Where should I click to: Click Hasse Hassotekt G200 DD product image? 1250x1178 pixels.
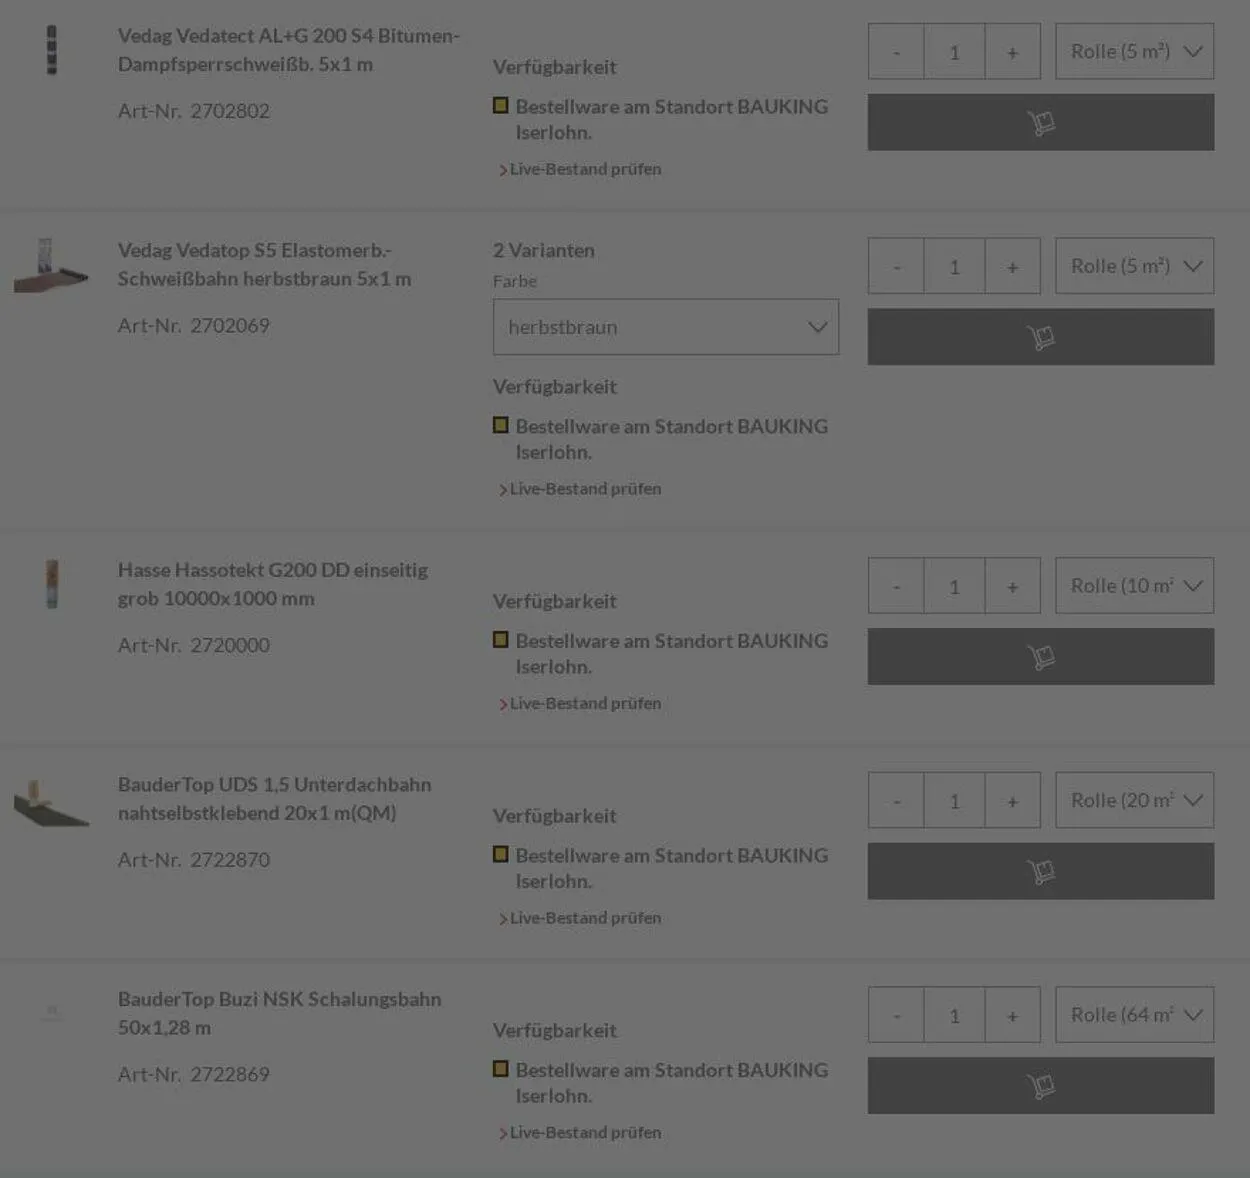tap(52, 584)
